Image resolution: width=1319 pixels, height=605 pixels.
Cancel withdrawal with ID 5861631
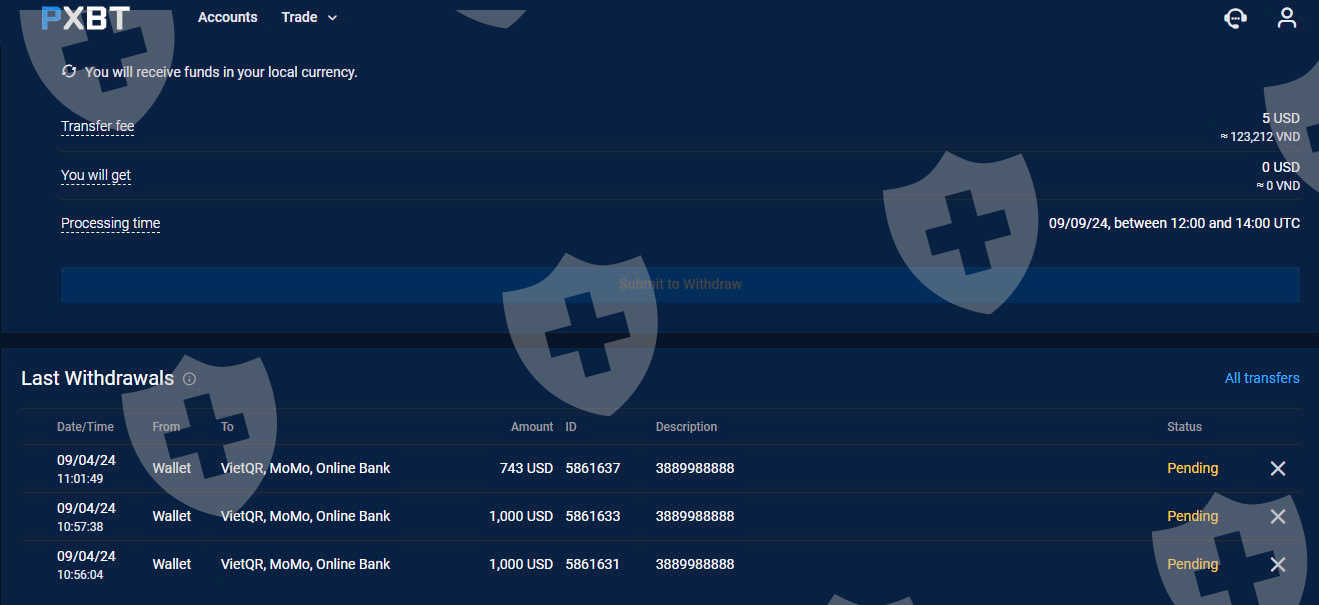[1277, 564]
